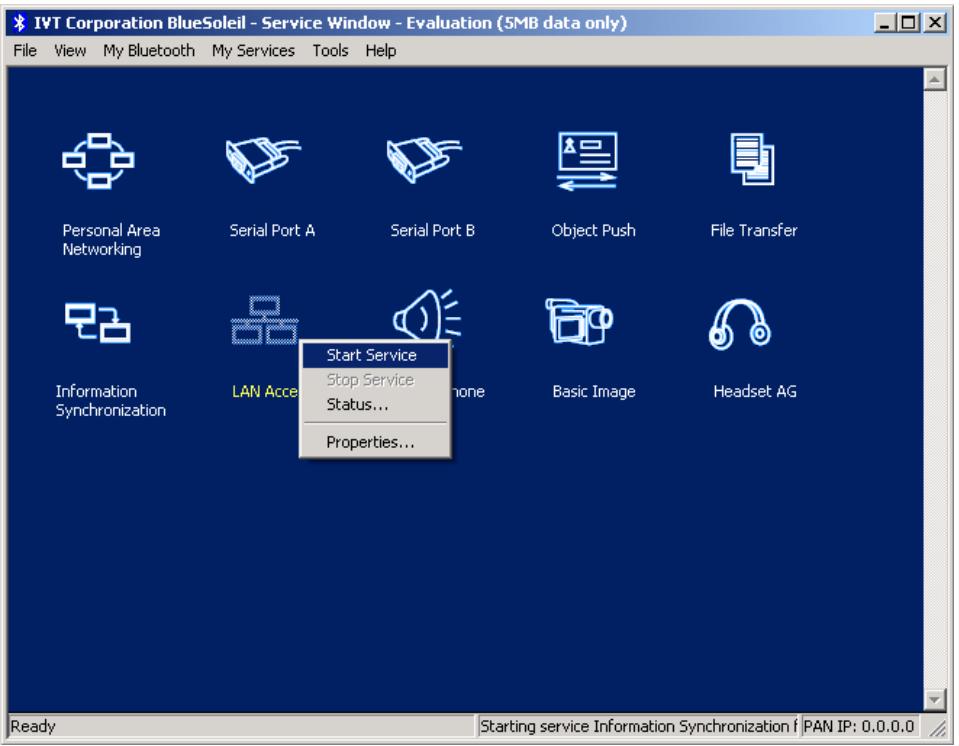This screenshot has width=959, height=746.
Task: Click the Headset AG label
Action: [x=755, y=391]
